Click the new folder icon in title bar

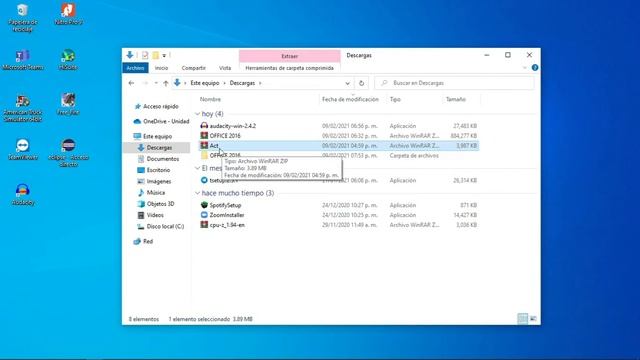(156, 56)
